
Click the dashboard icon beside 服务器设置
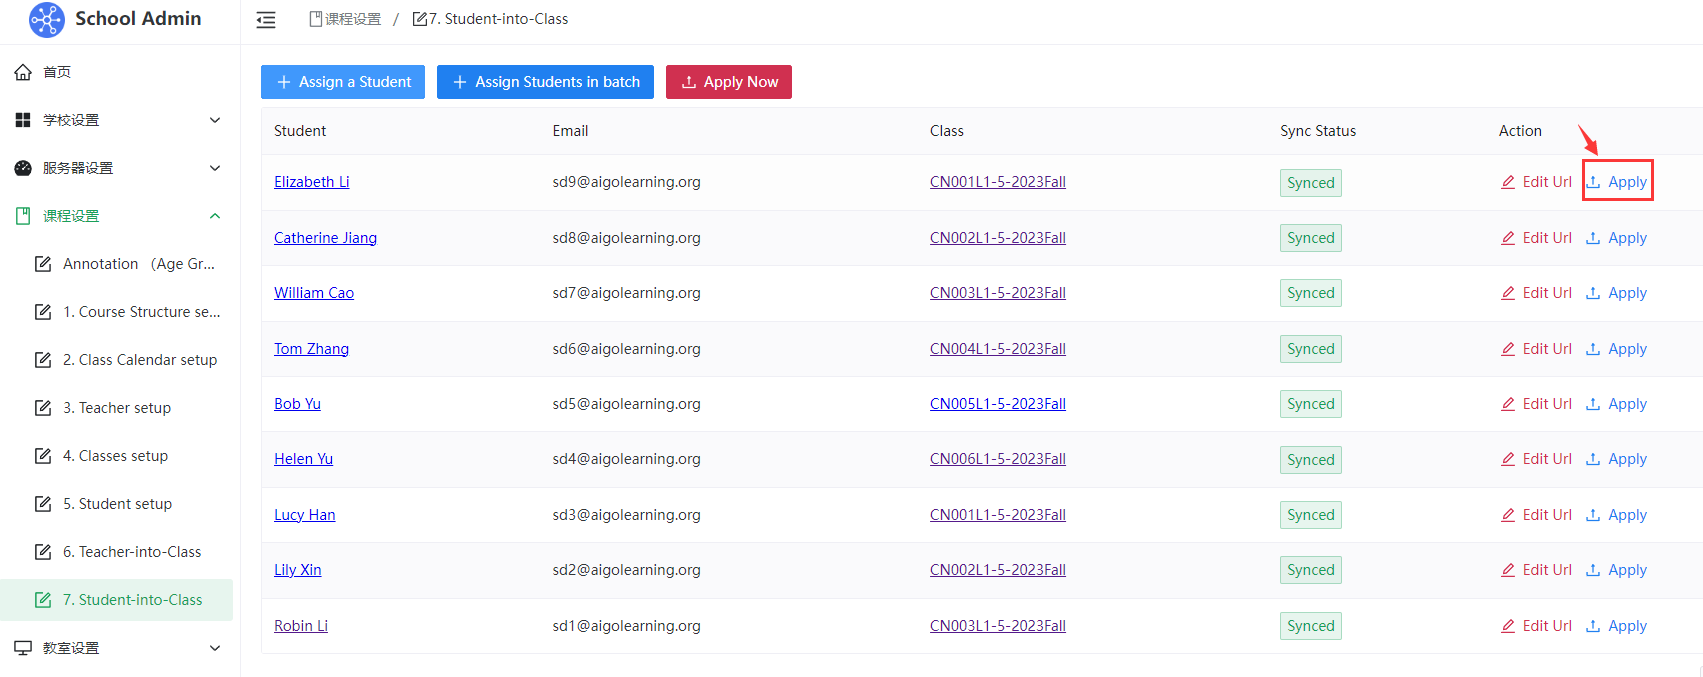[23, 168]
